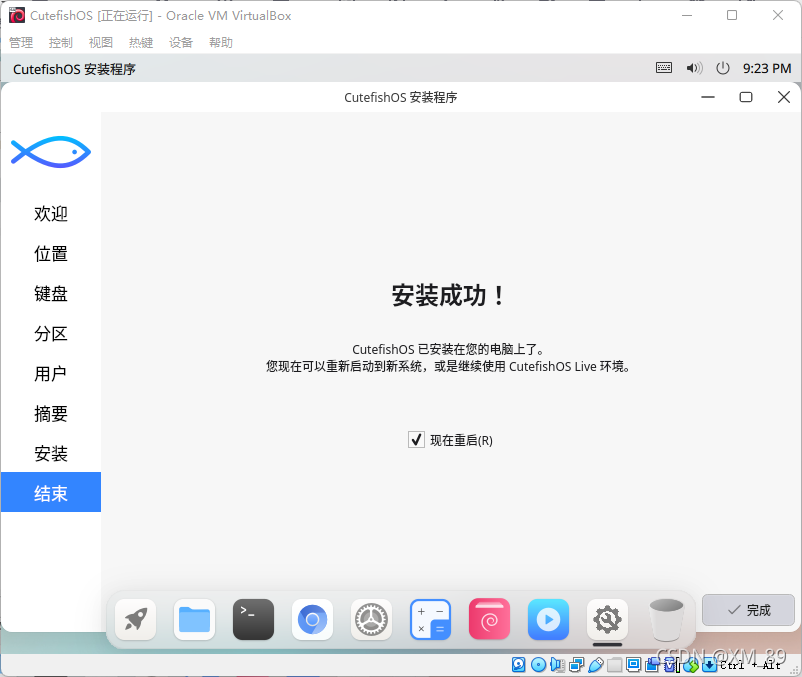This screenshot has width=802, height=677.
Task: Click VirtualBox optical disc status icon
Action: click(539, 665)
